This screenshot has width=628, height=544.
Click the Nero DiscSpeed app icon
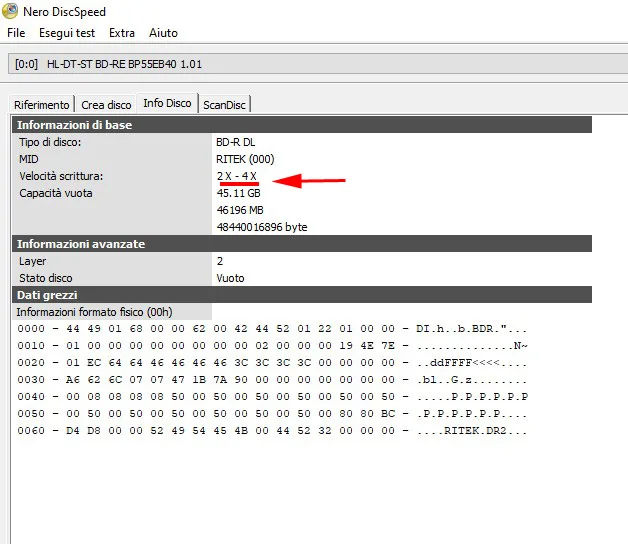(x=10, y=11)
